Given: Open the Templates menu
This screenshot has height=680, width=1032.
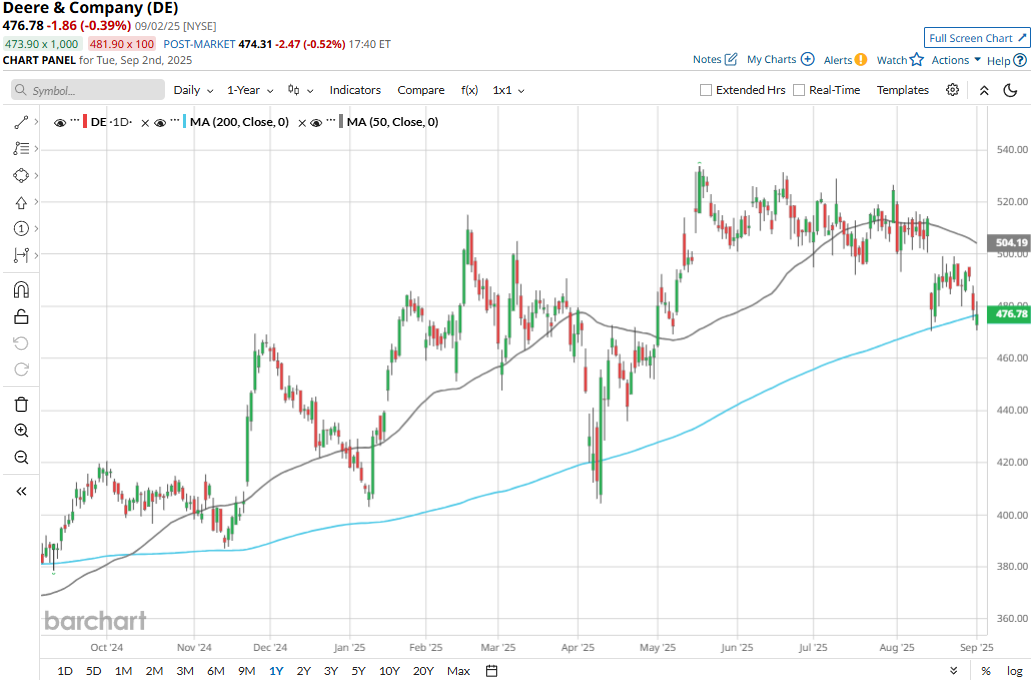Looking at the screenshot, I should point(903,90).
